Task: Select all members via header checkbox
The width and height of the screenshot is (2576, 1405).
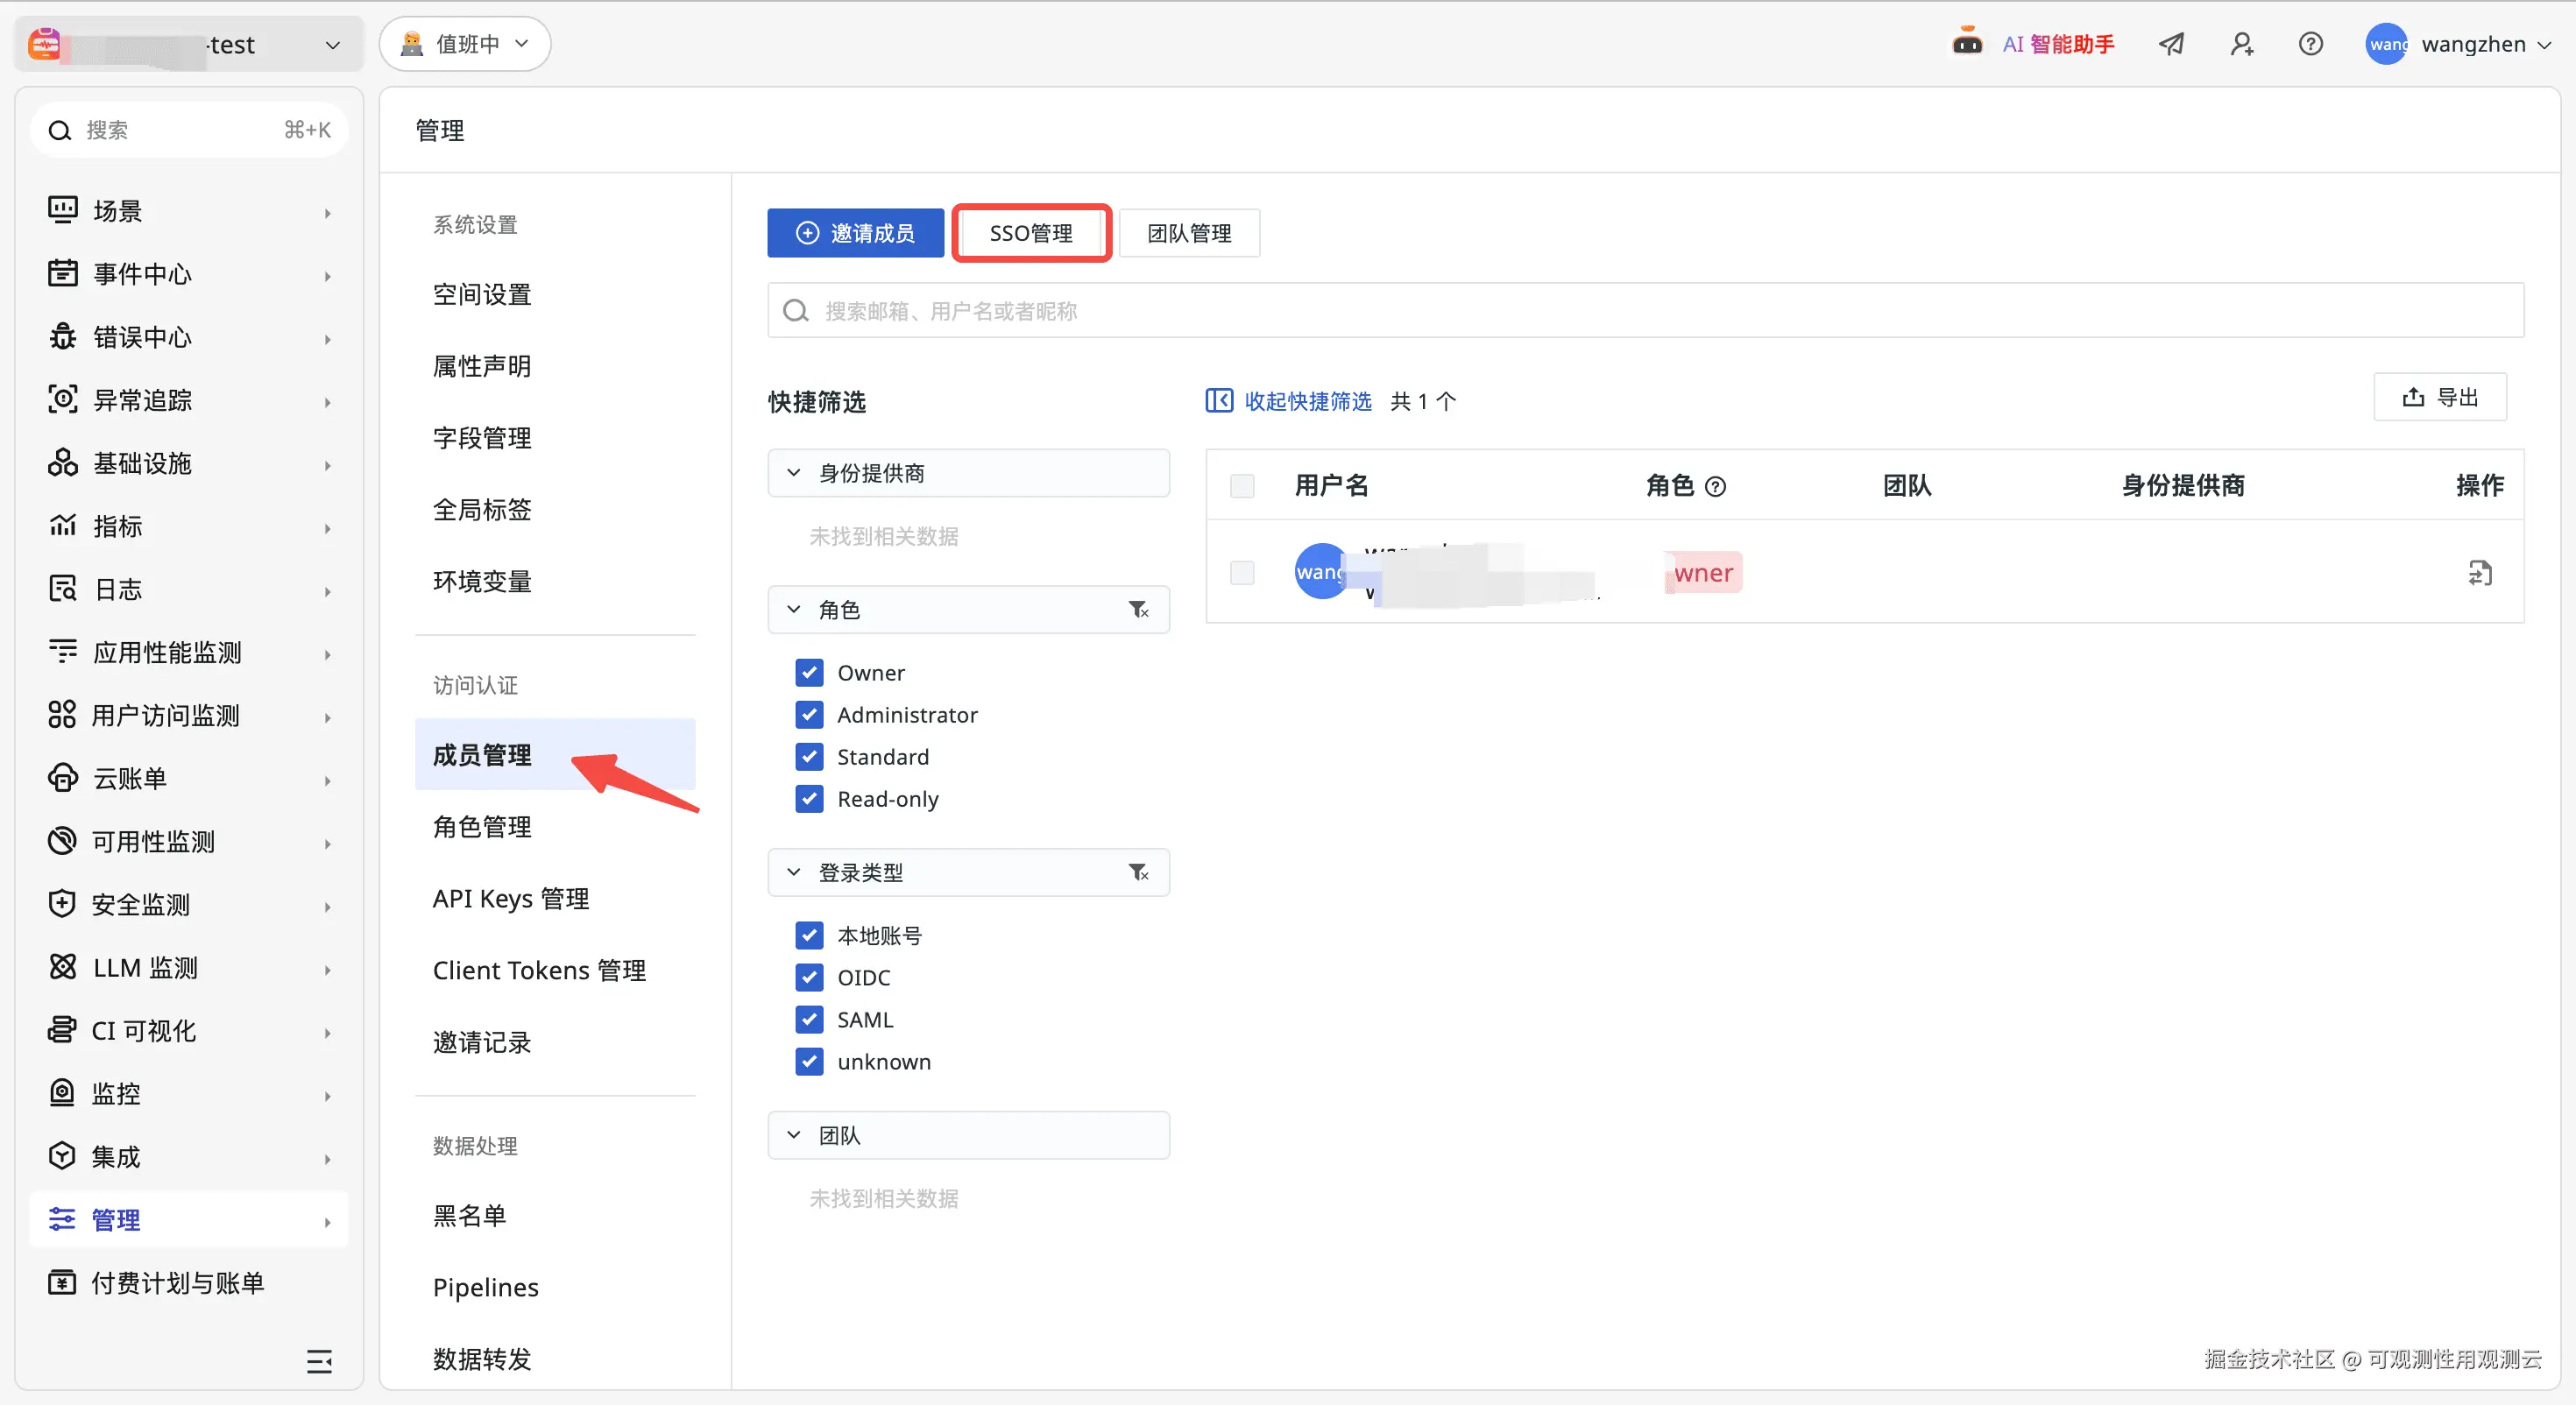Action: [1242, 487]
